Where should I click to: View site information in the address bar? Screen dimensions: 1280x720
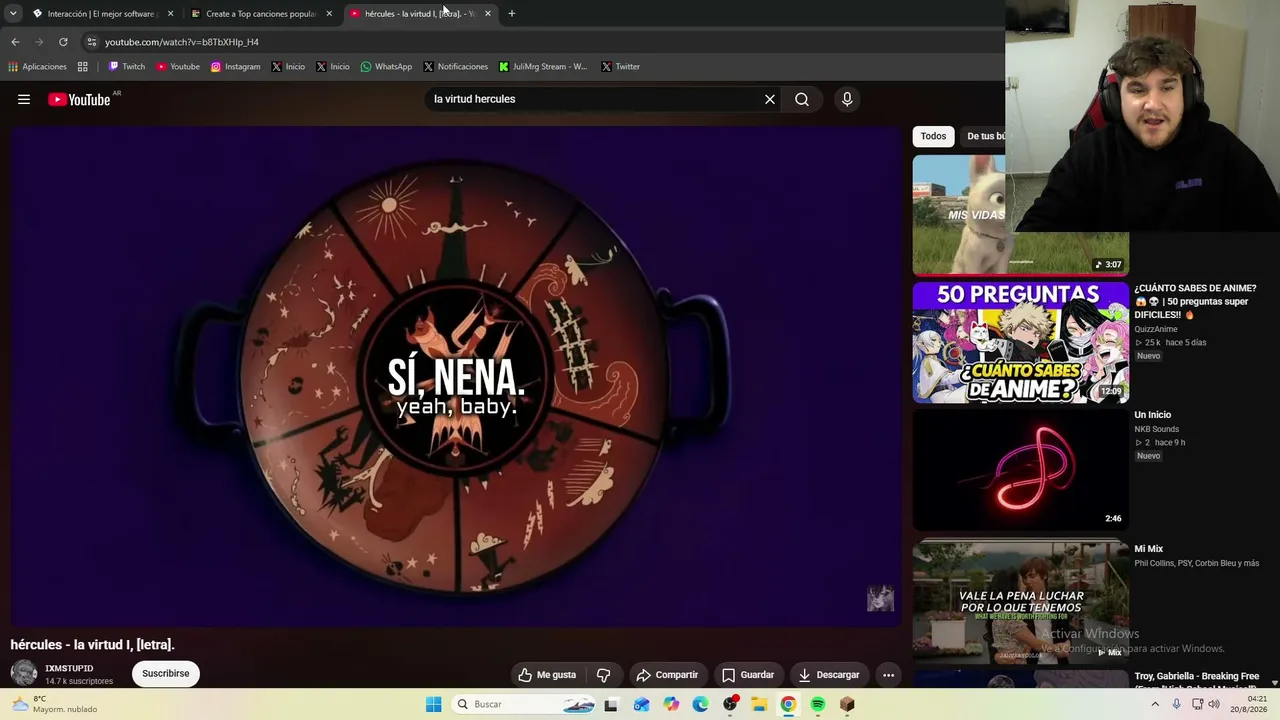point(91,42)
